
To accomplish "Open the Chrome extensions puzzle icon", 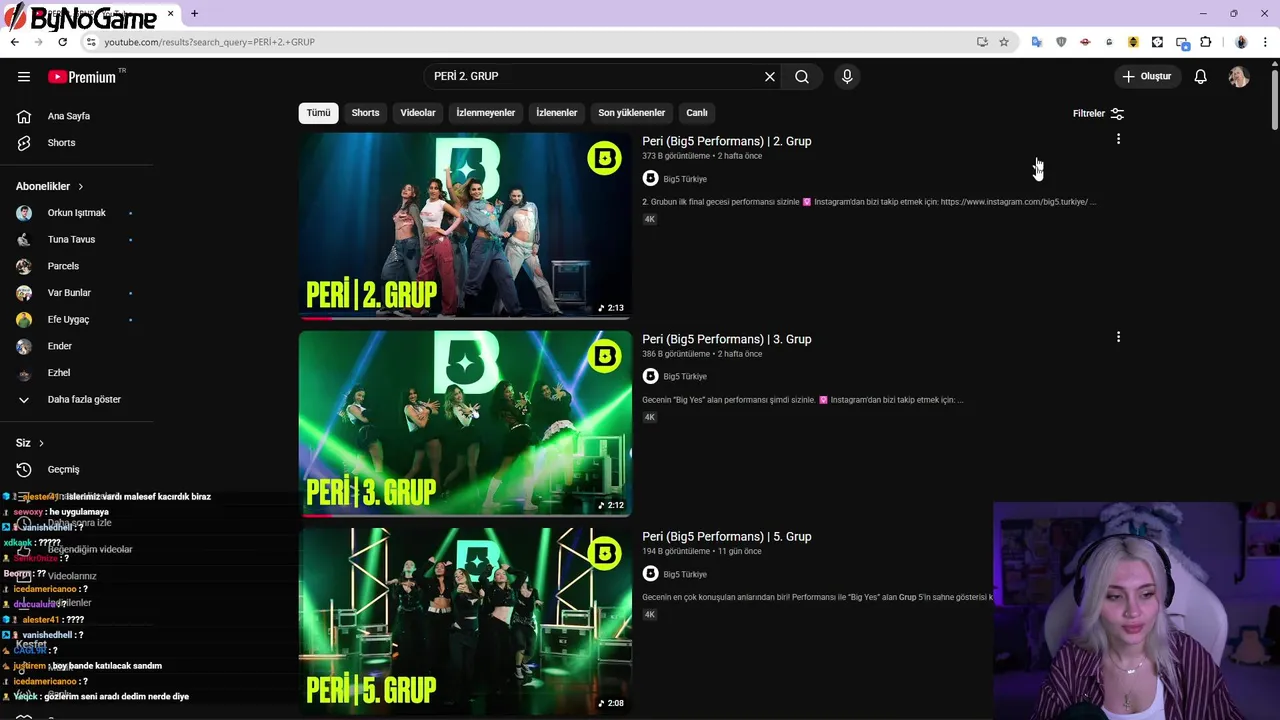I will pos(1206,42).
